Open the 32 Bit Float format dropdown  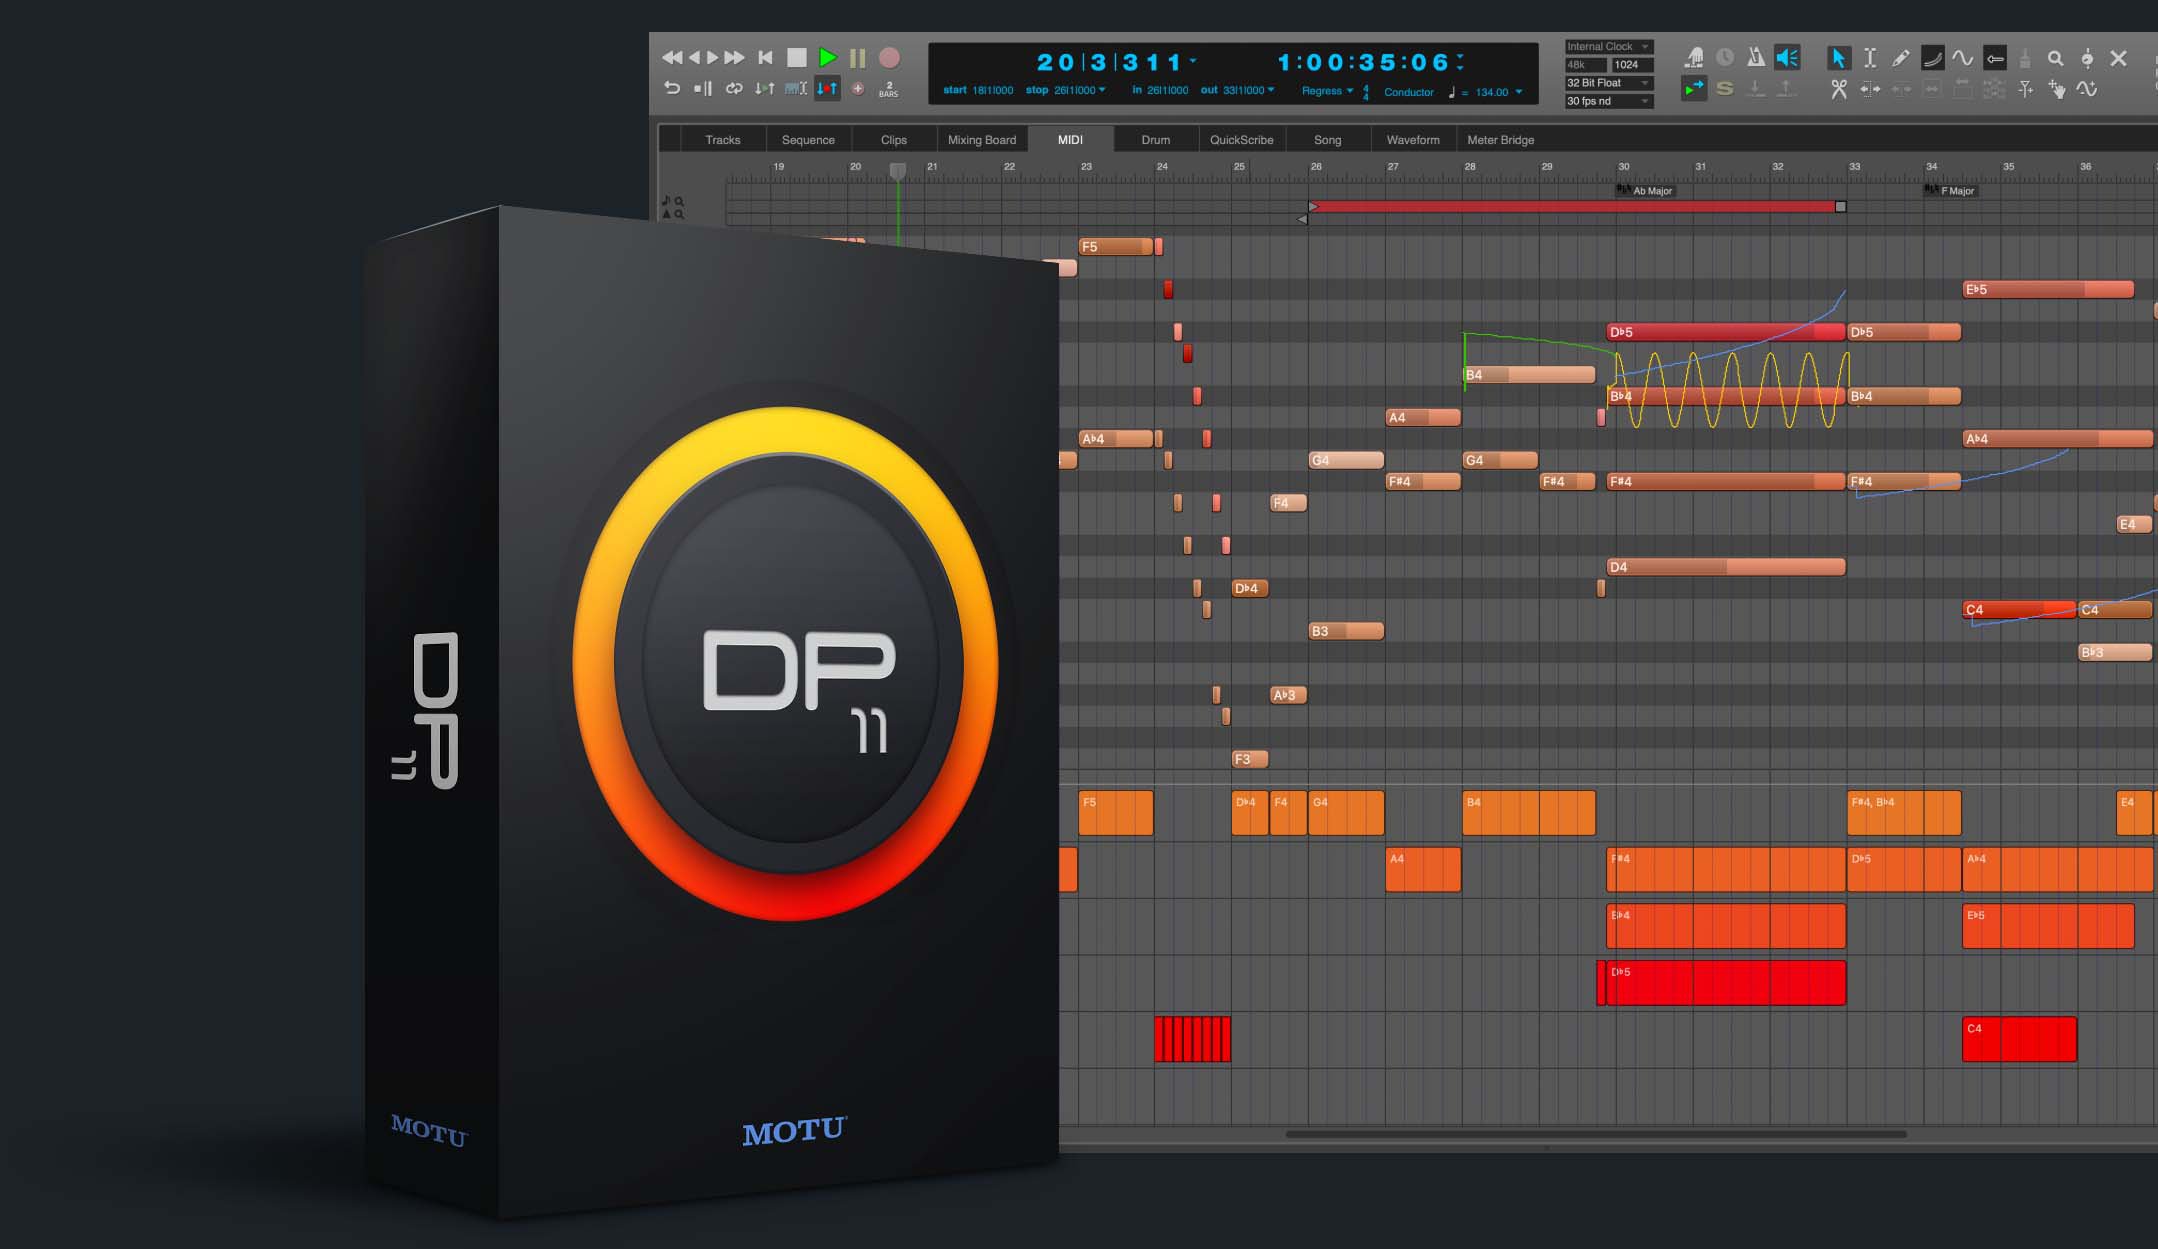click(1608, 83)
